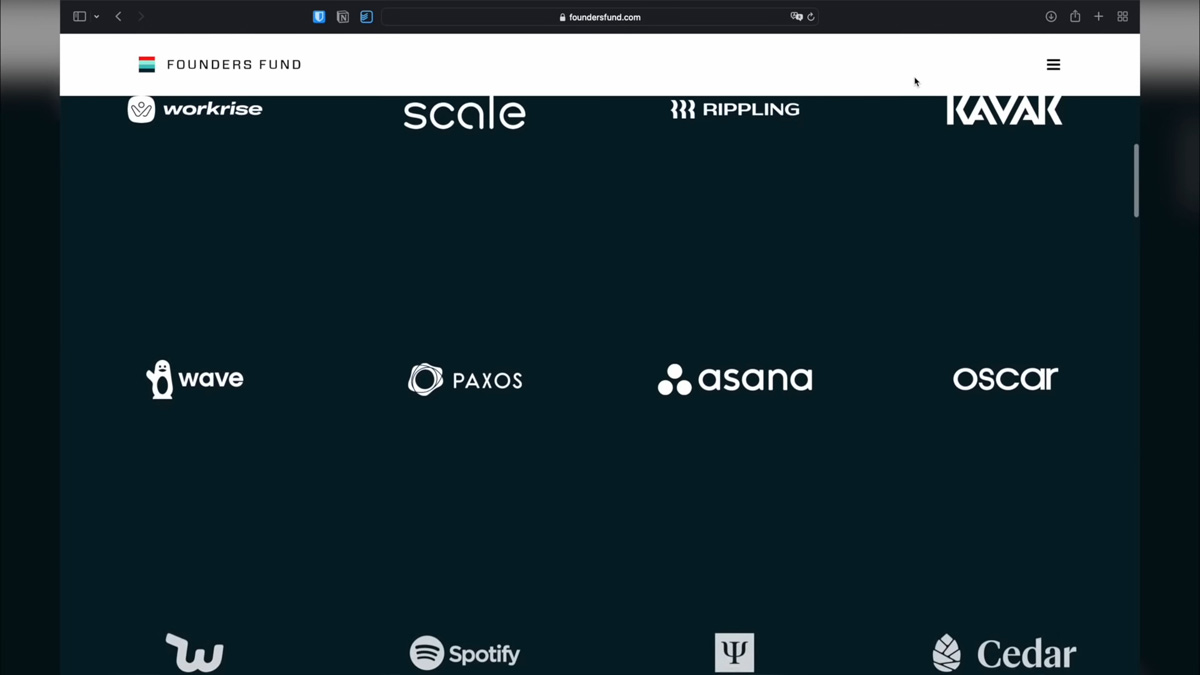Click the page vertical scrollbar thumb
This screenshot has height=675, width=1200.
coord(1135,180)
